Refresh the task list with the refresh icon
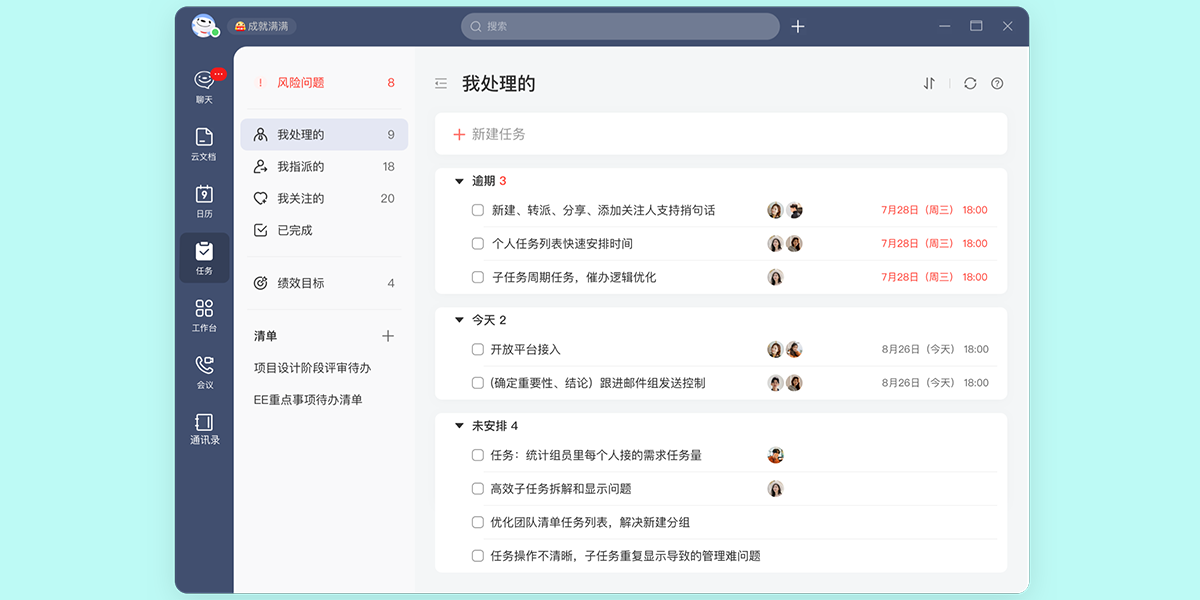Image resolution: width=1200 pixels, height=600 pixels. [x=969, y=84]
